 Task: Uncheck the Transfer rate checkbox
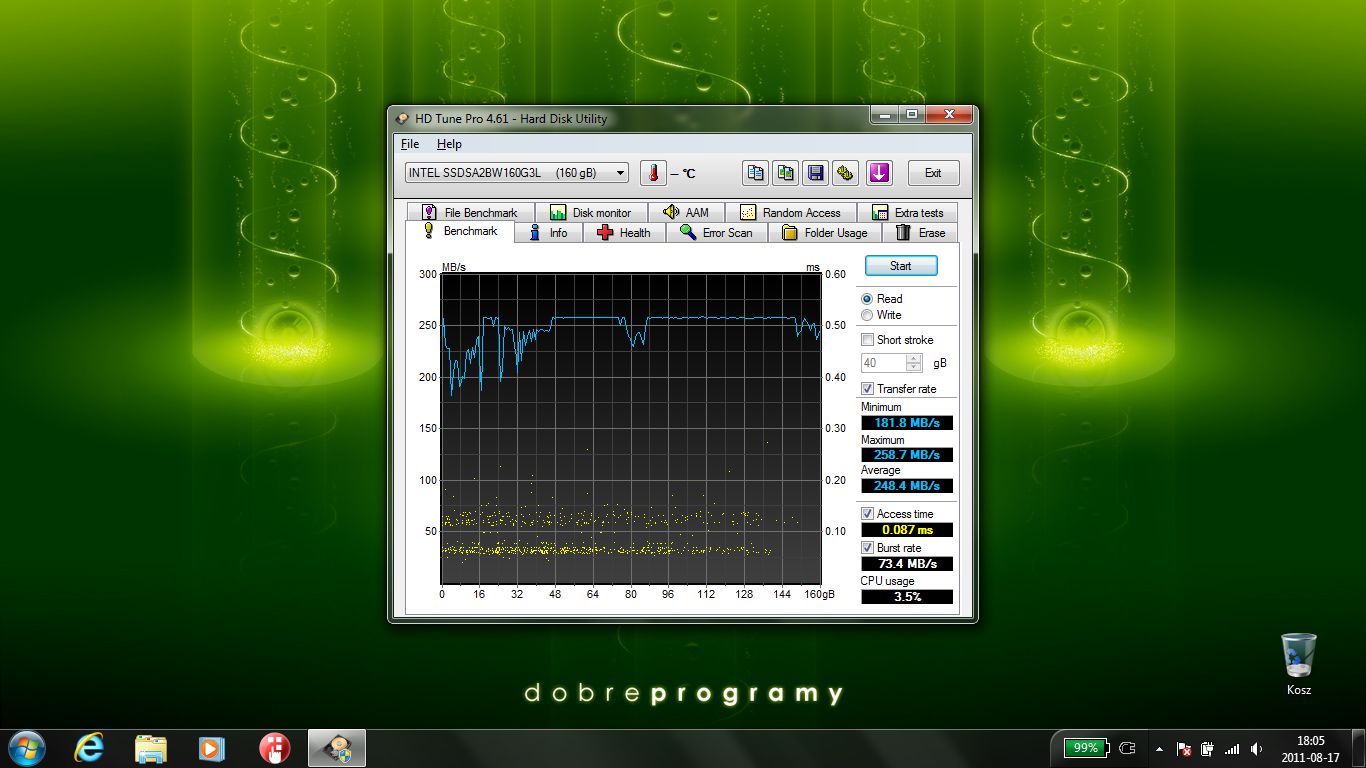(x=867, y=389)
